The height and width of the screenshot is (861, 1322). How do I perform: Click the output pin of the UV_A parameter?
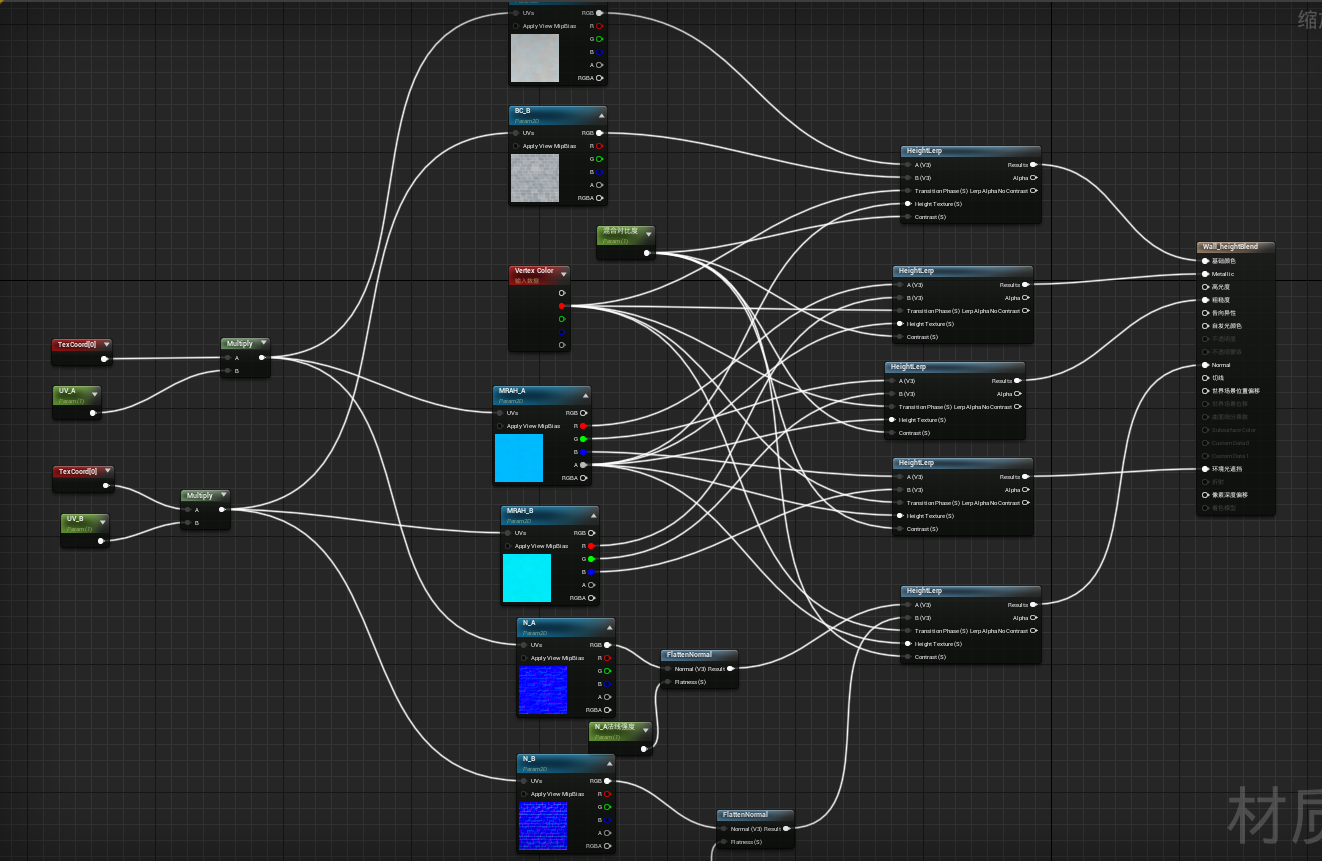click(x=93, y=412)
